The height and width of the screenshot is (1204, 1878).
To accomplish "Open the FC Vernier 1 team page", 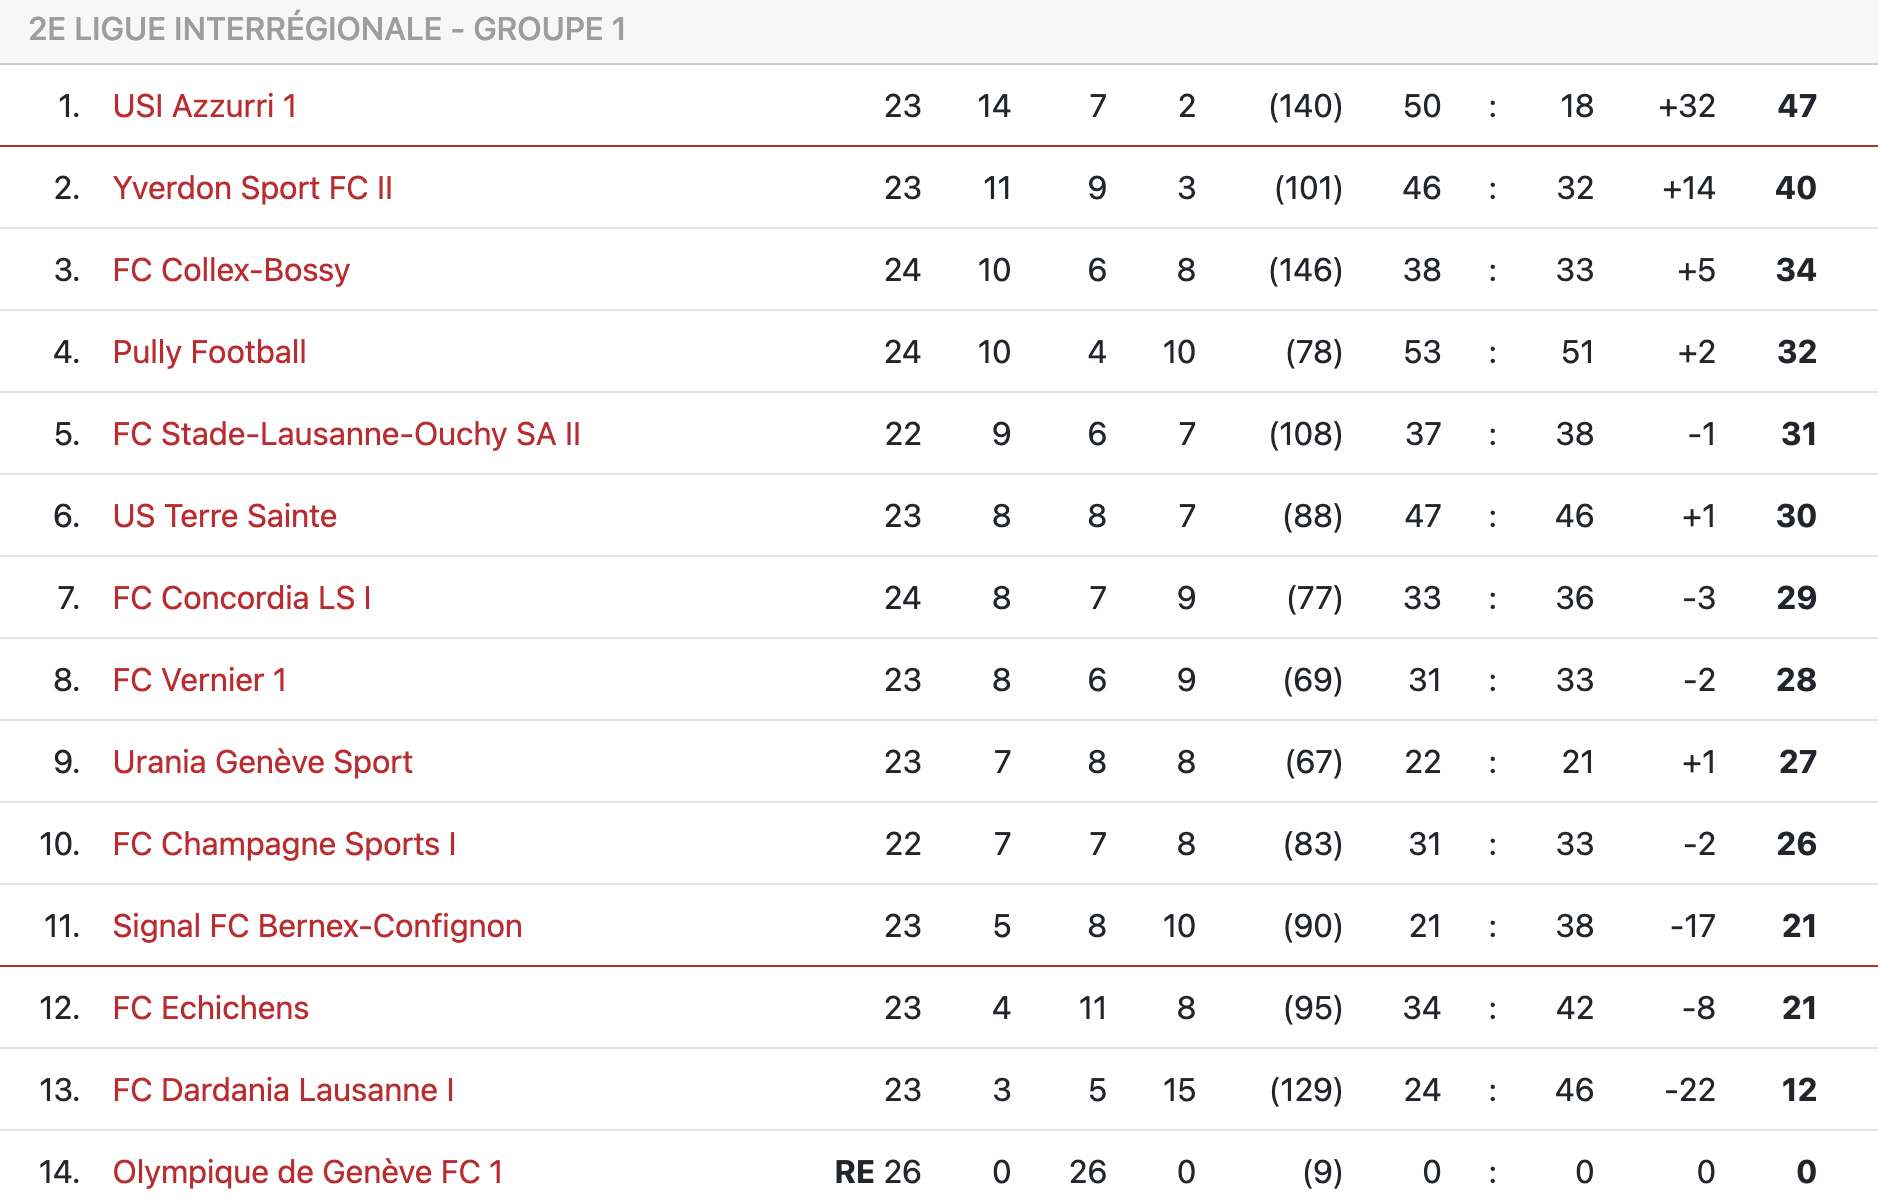I will [x=200, y=680].
